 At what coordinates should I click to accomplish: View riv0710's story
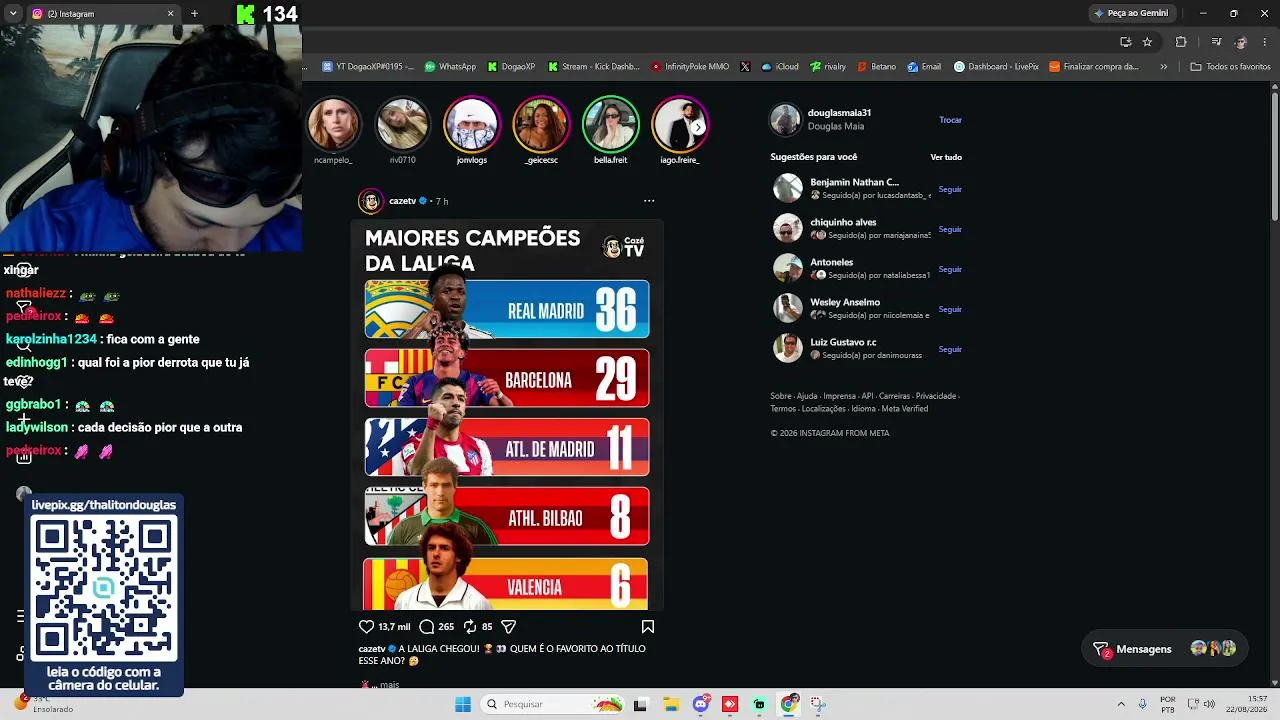point(402,123)
